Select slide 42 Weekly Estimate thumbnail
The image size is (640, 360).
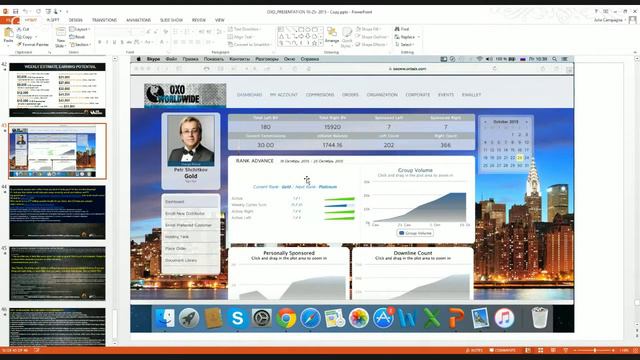pyautogui.click(x=57, y=90)
